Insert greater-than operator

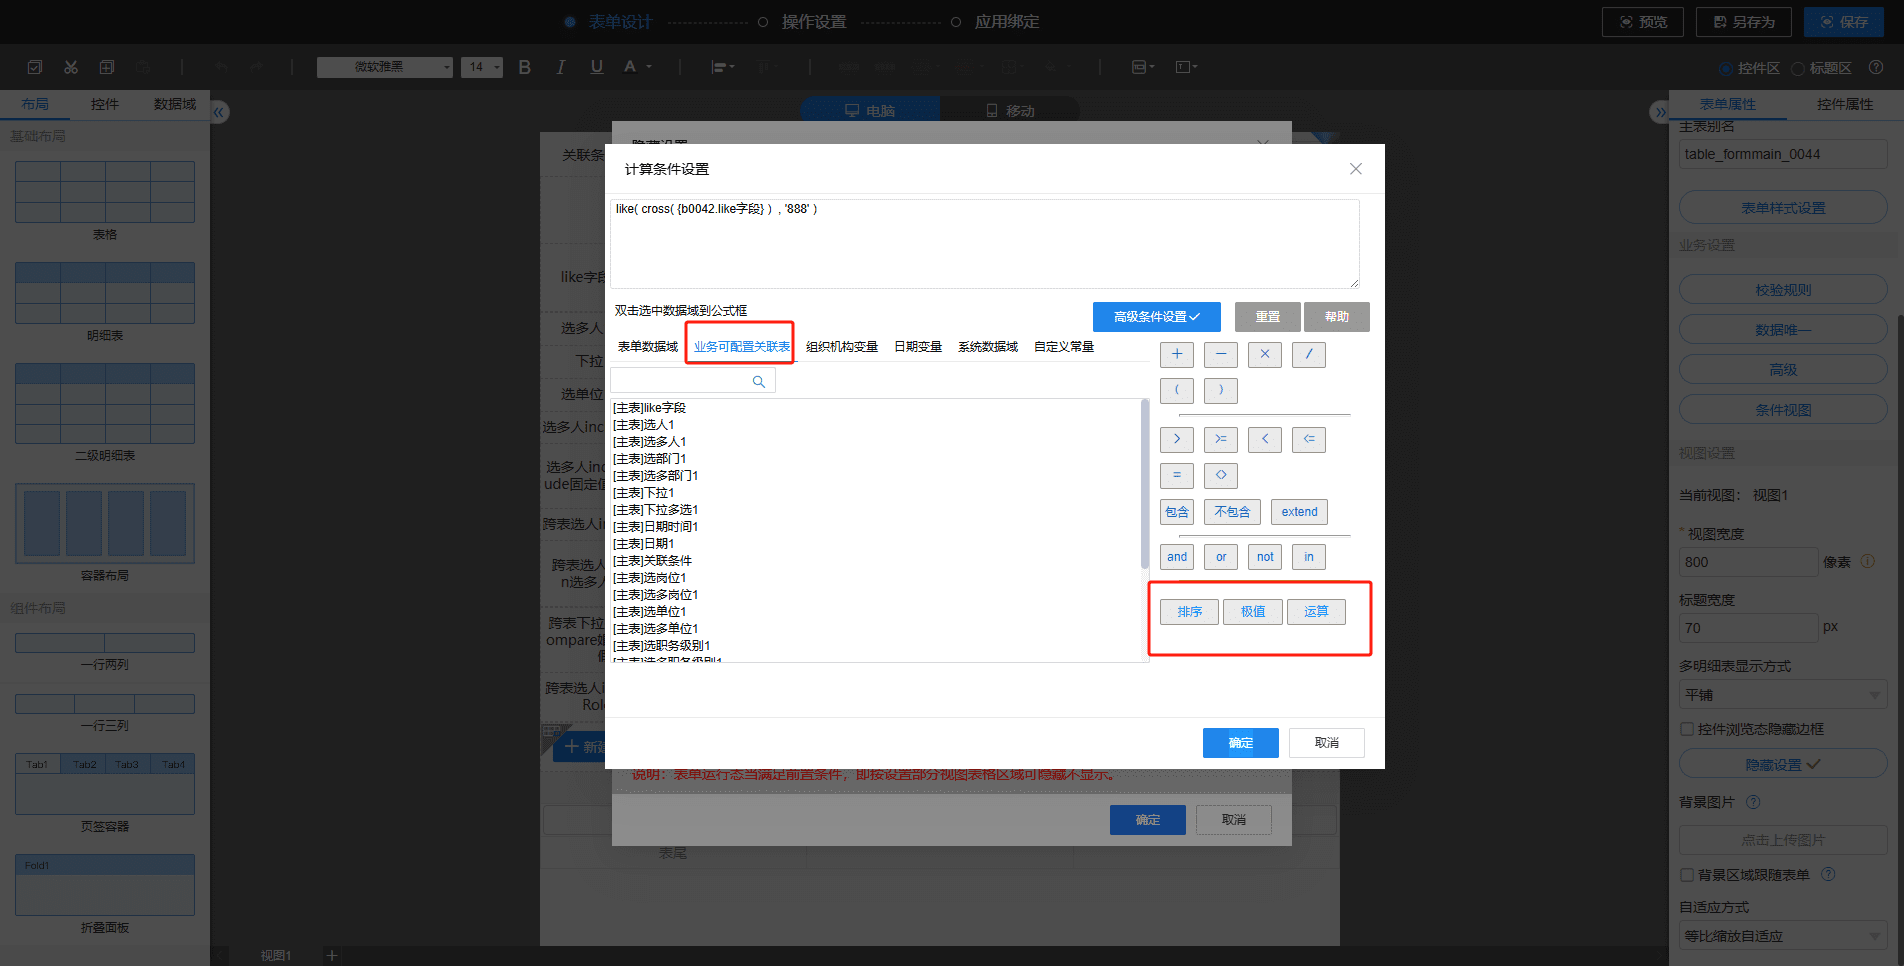click(x=1177, y=439)
